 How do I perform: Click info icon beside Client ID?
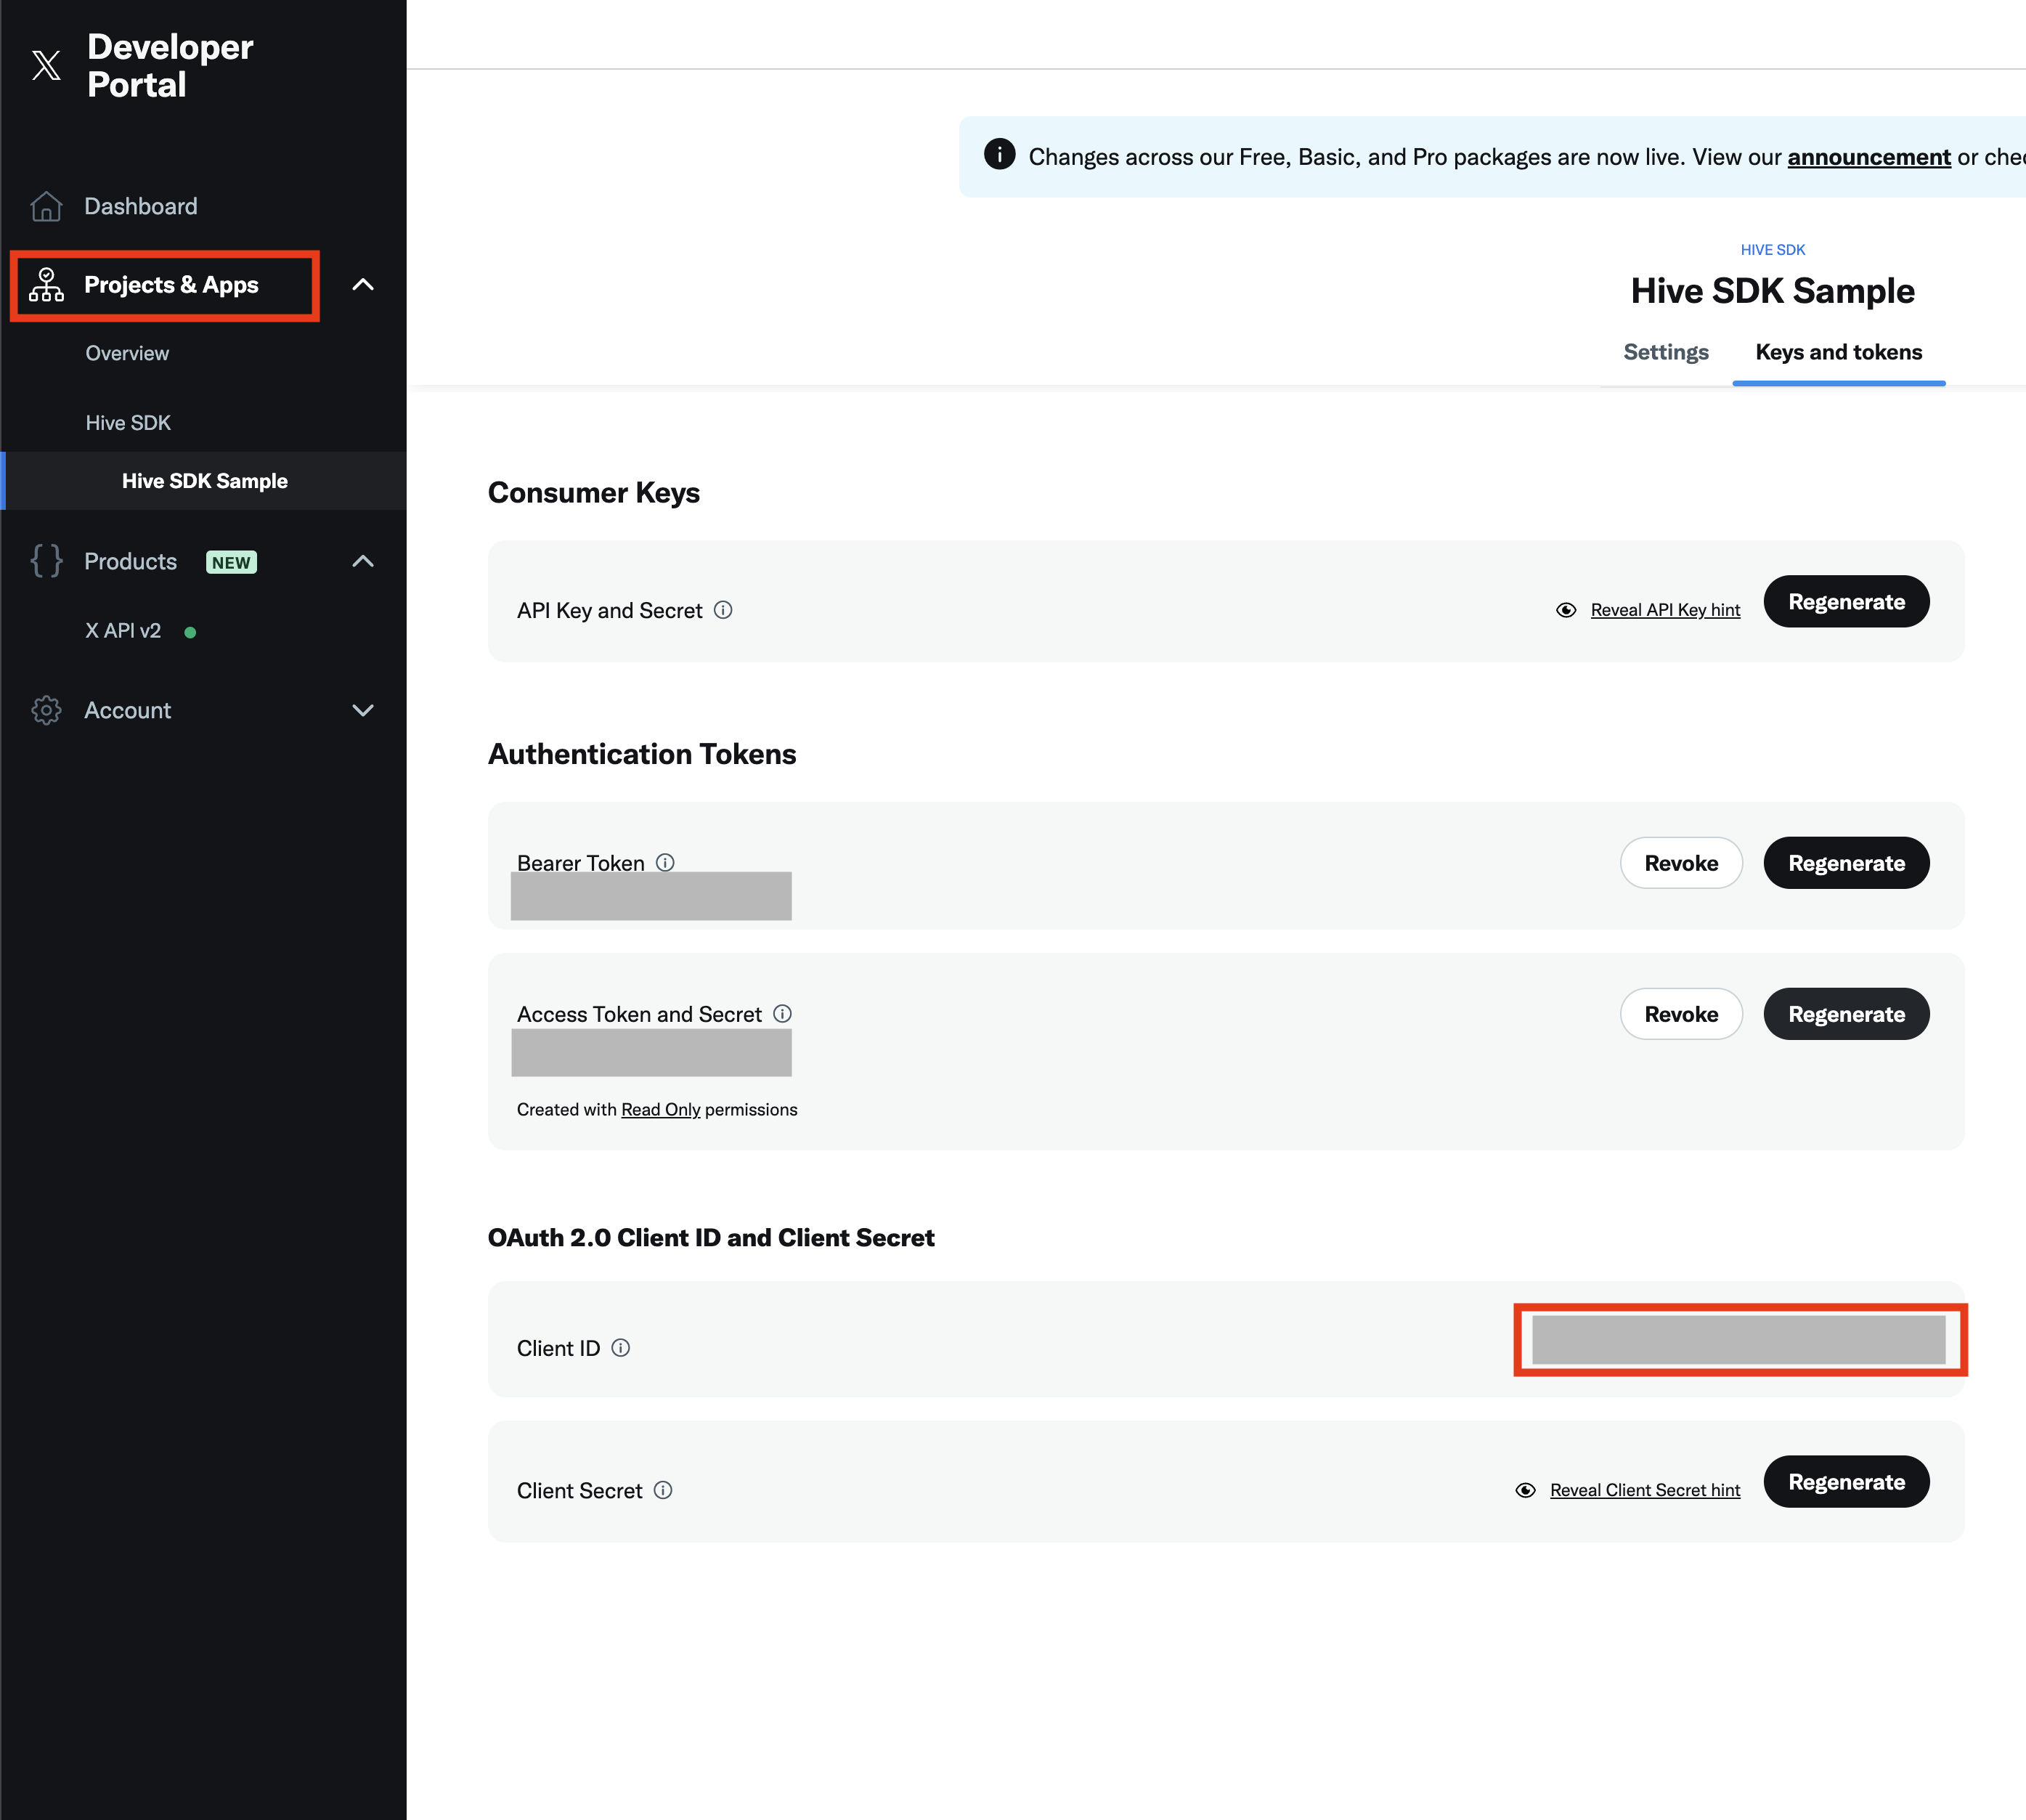click(x=621, y=1348)
